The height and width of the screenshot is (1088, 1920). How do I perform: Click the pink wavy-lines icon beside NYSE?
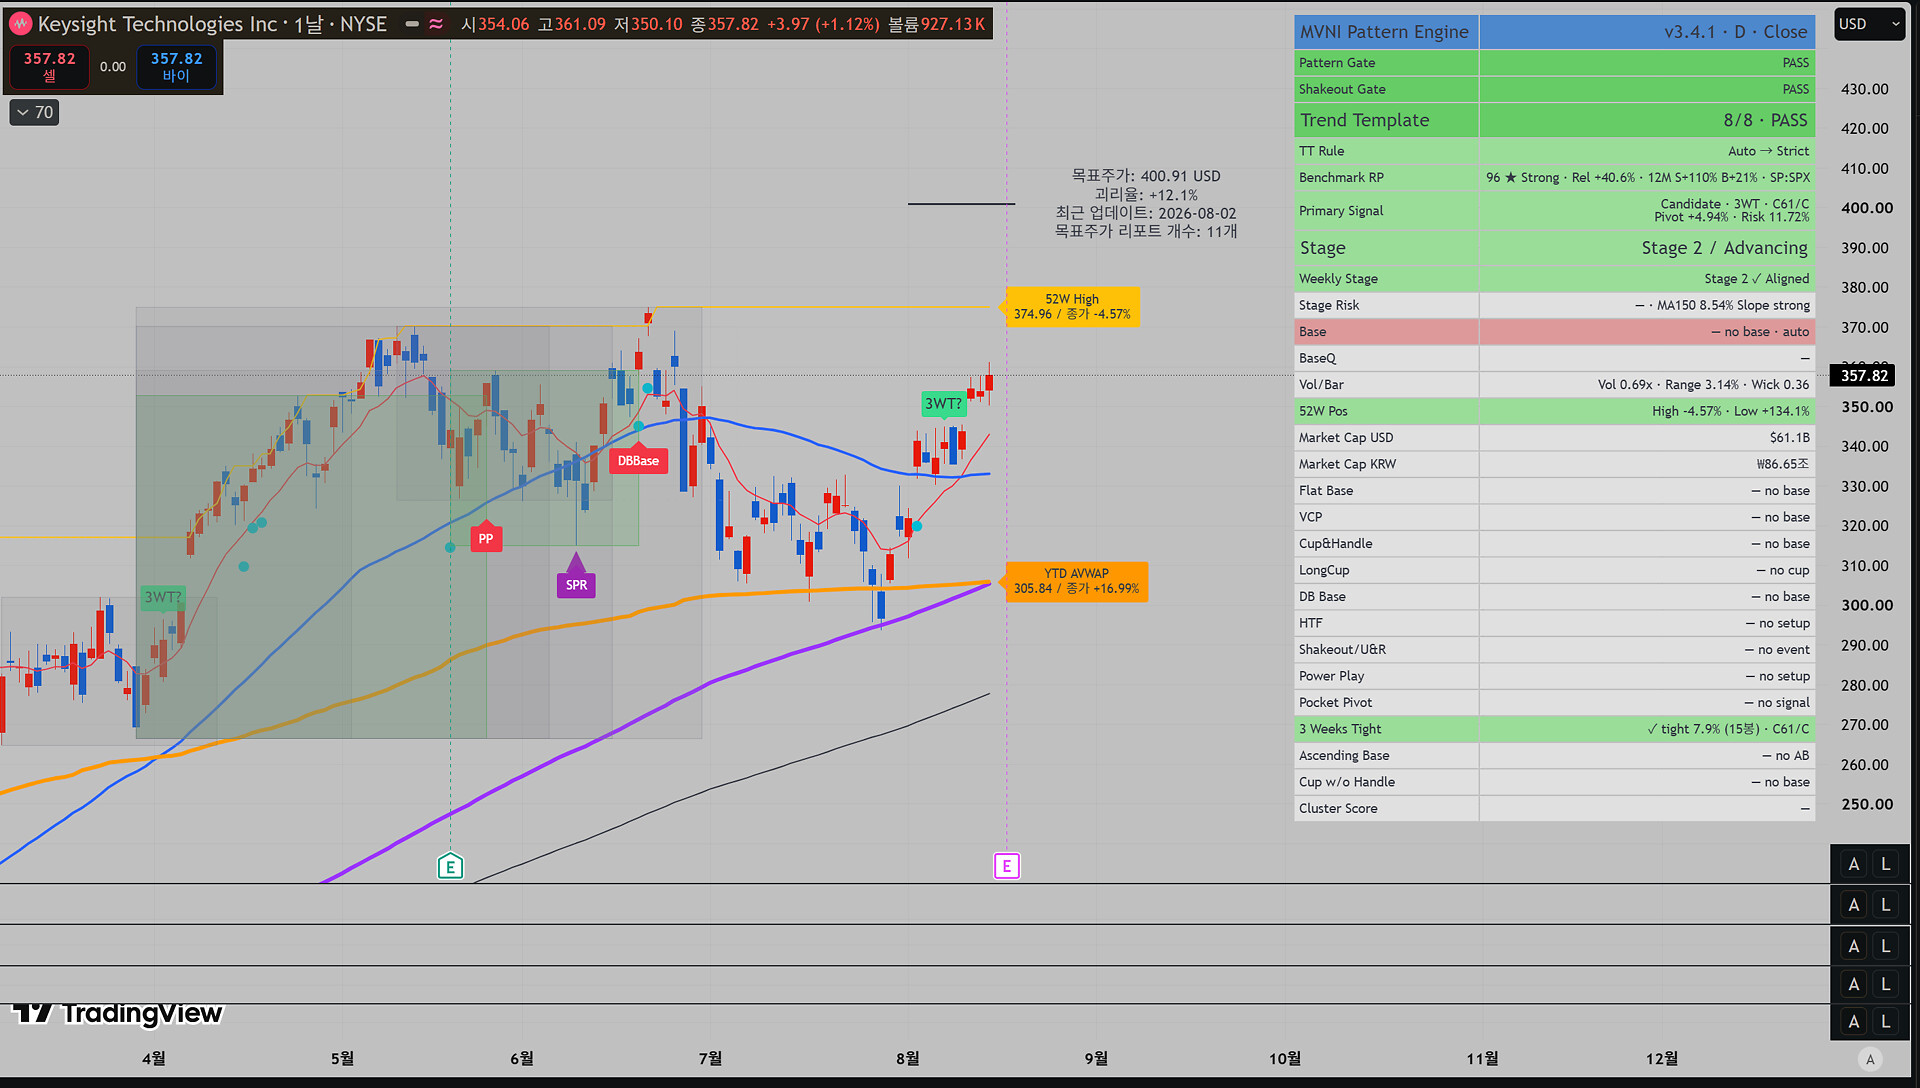pos(436,24)
